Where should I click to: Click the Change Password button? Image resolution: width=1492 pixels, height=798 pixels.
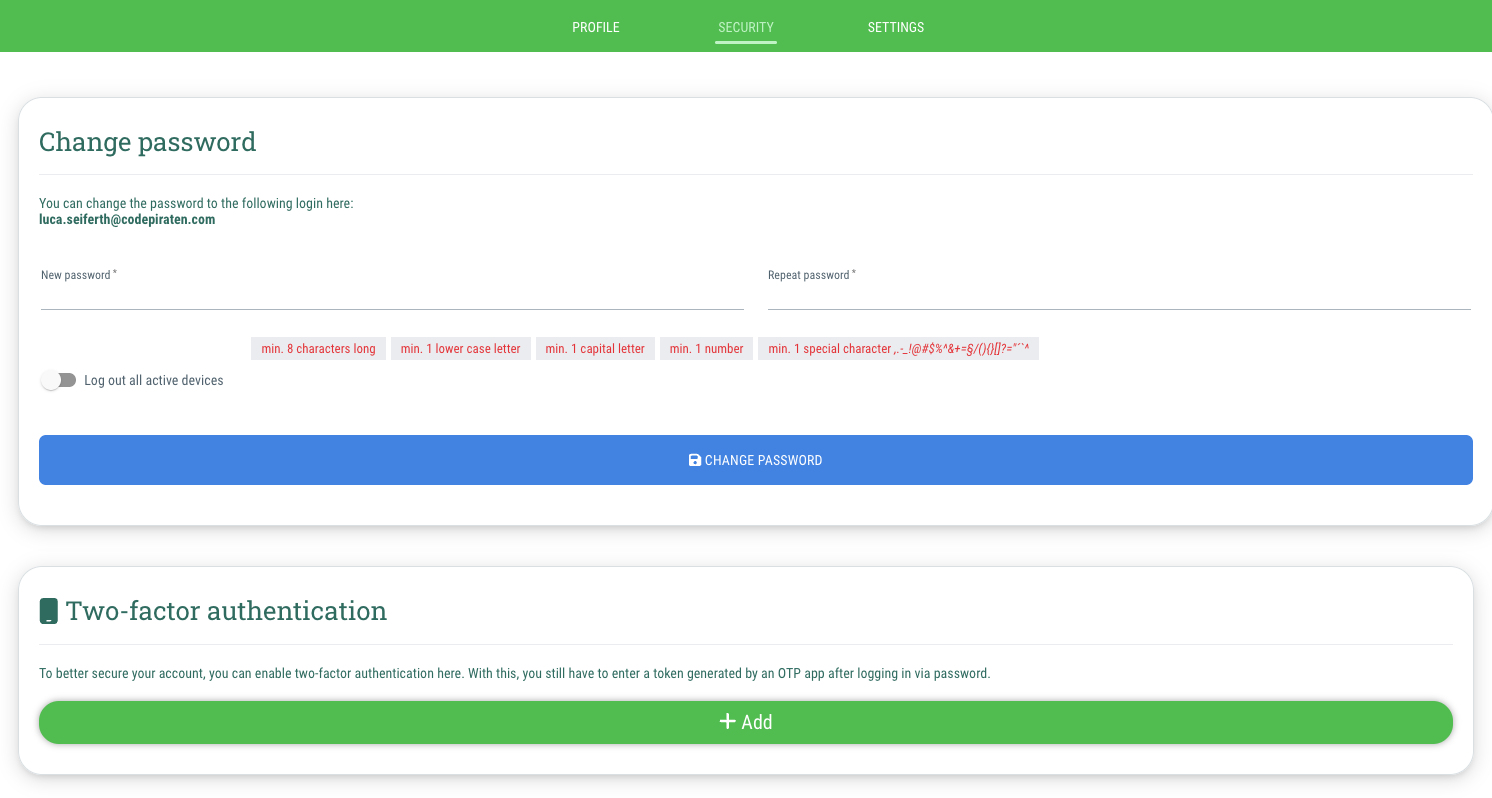756,460
